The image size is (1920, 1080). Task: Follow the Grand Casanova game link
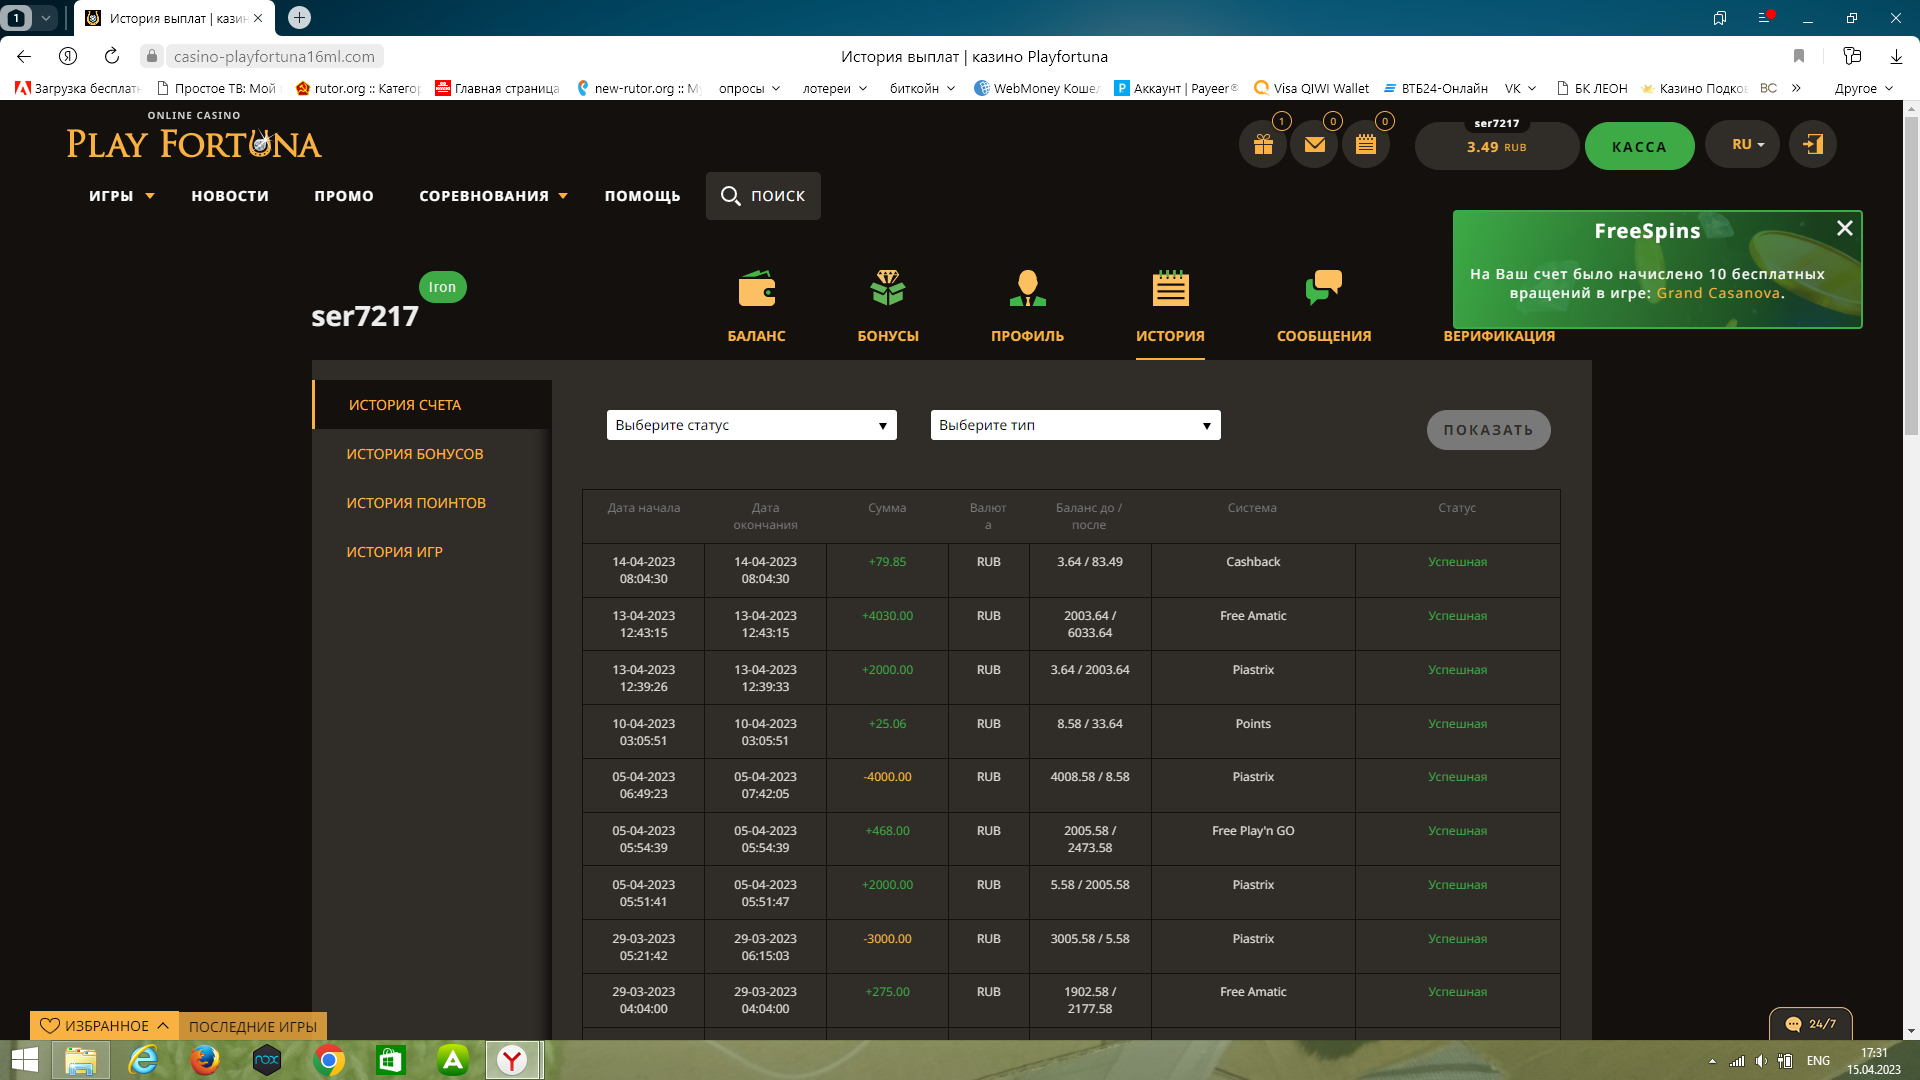pos(1717,293)
